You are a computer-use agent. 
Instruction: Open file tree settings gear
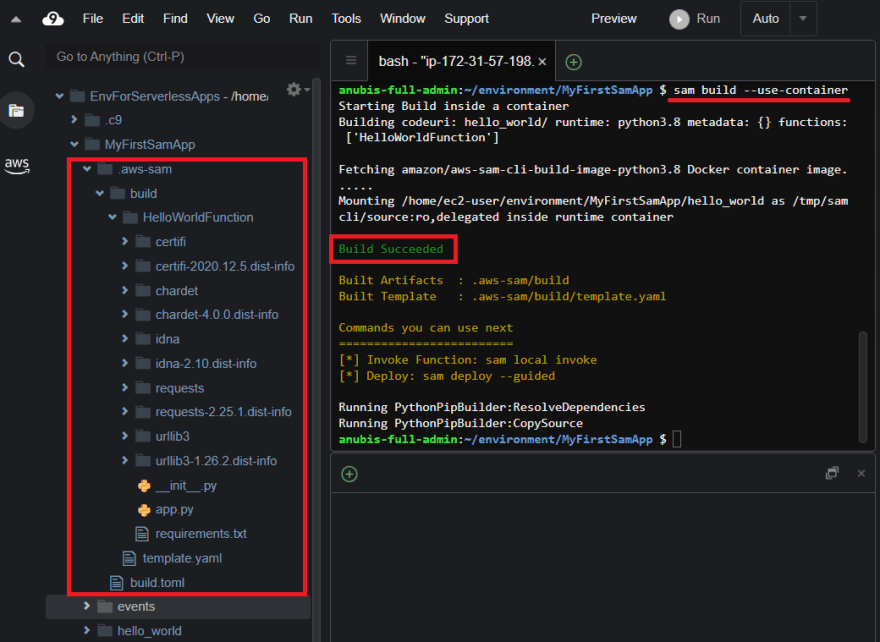click(294, 89)
